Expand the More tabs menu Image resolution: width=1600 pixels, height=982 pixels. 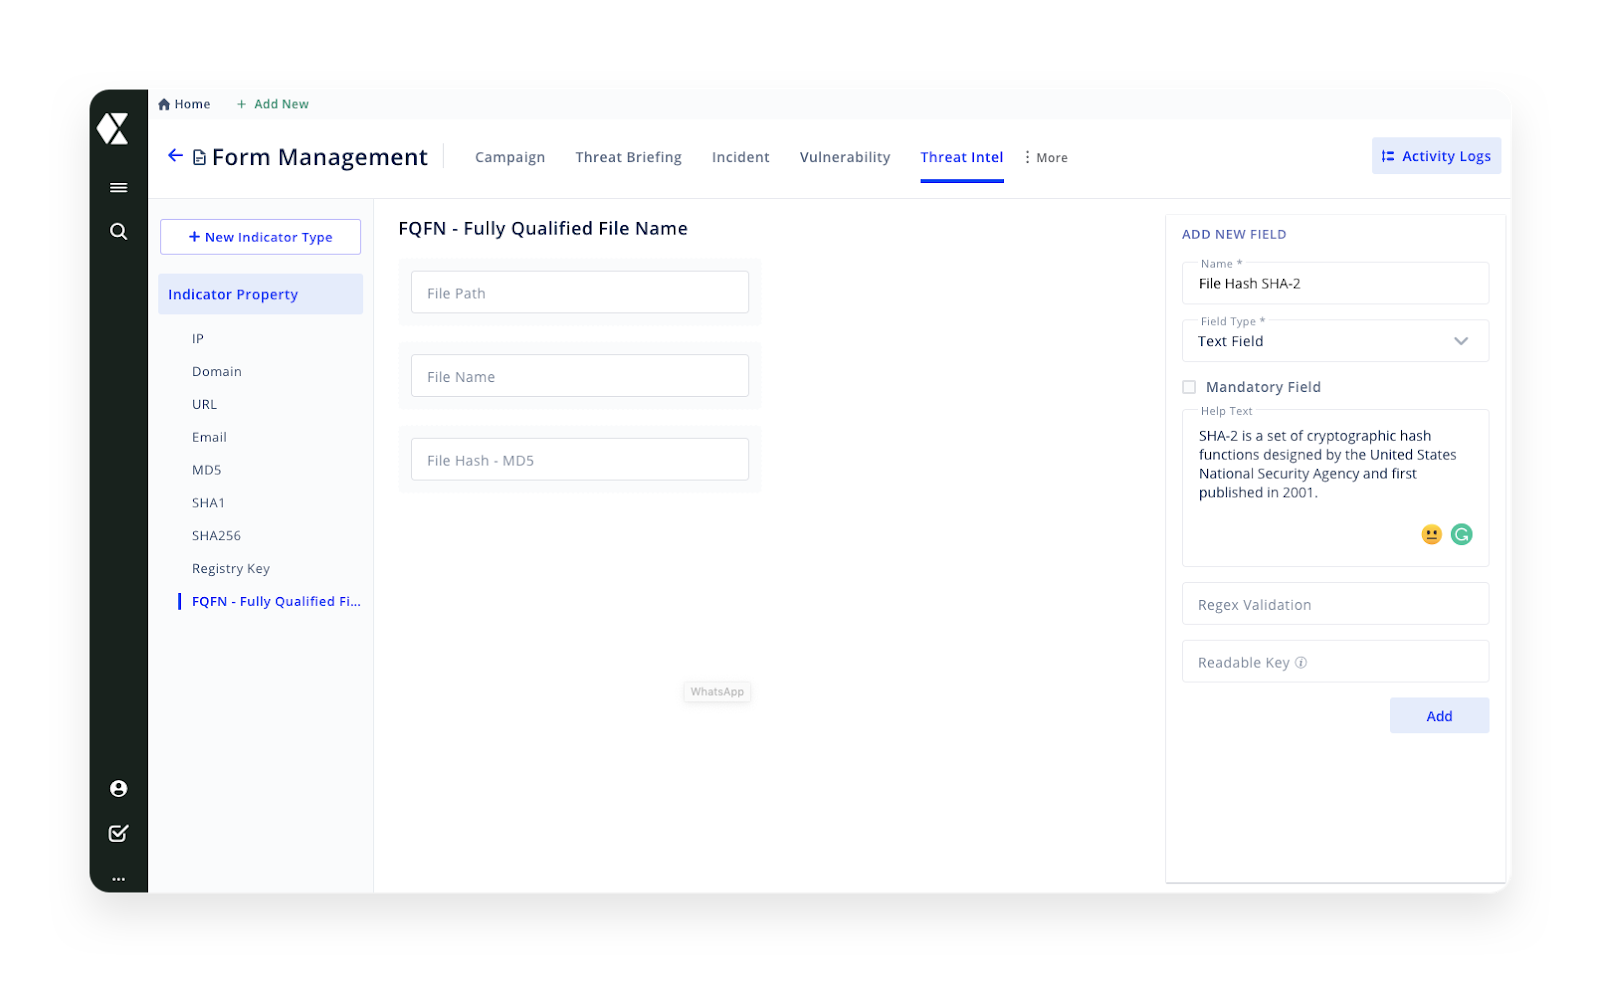(1046, 158)
